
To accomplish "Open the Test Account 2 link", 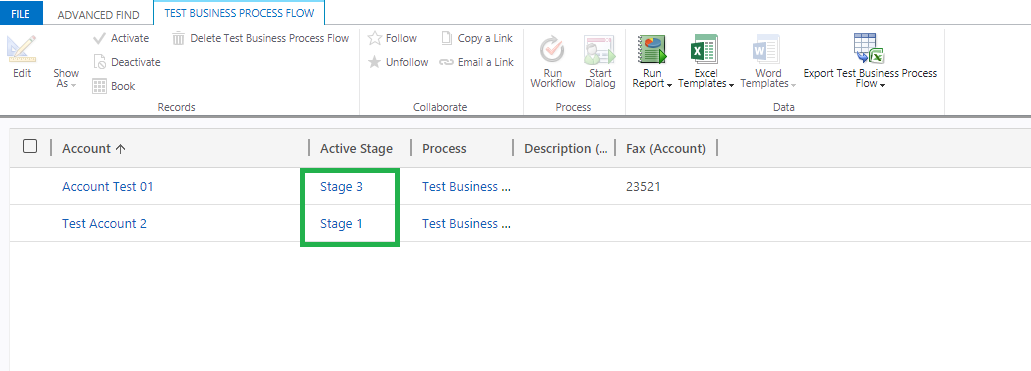I will [x=104, y=224].
